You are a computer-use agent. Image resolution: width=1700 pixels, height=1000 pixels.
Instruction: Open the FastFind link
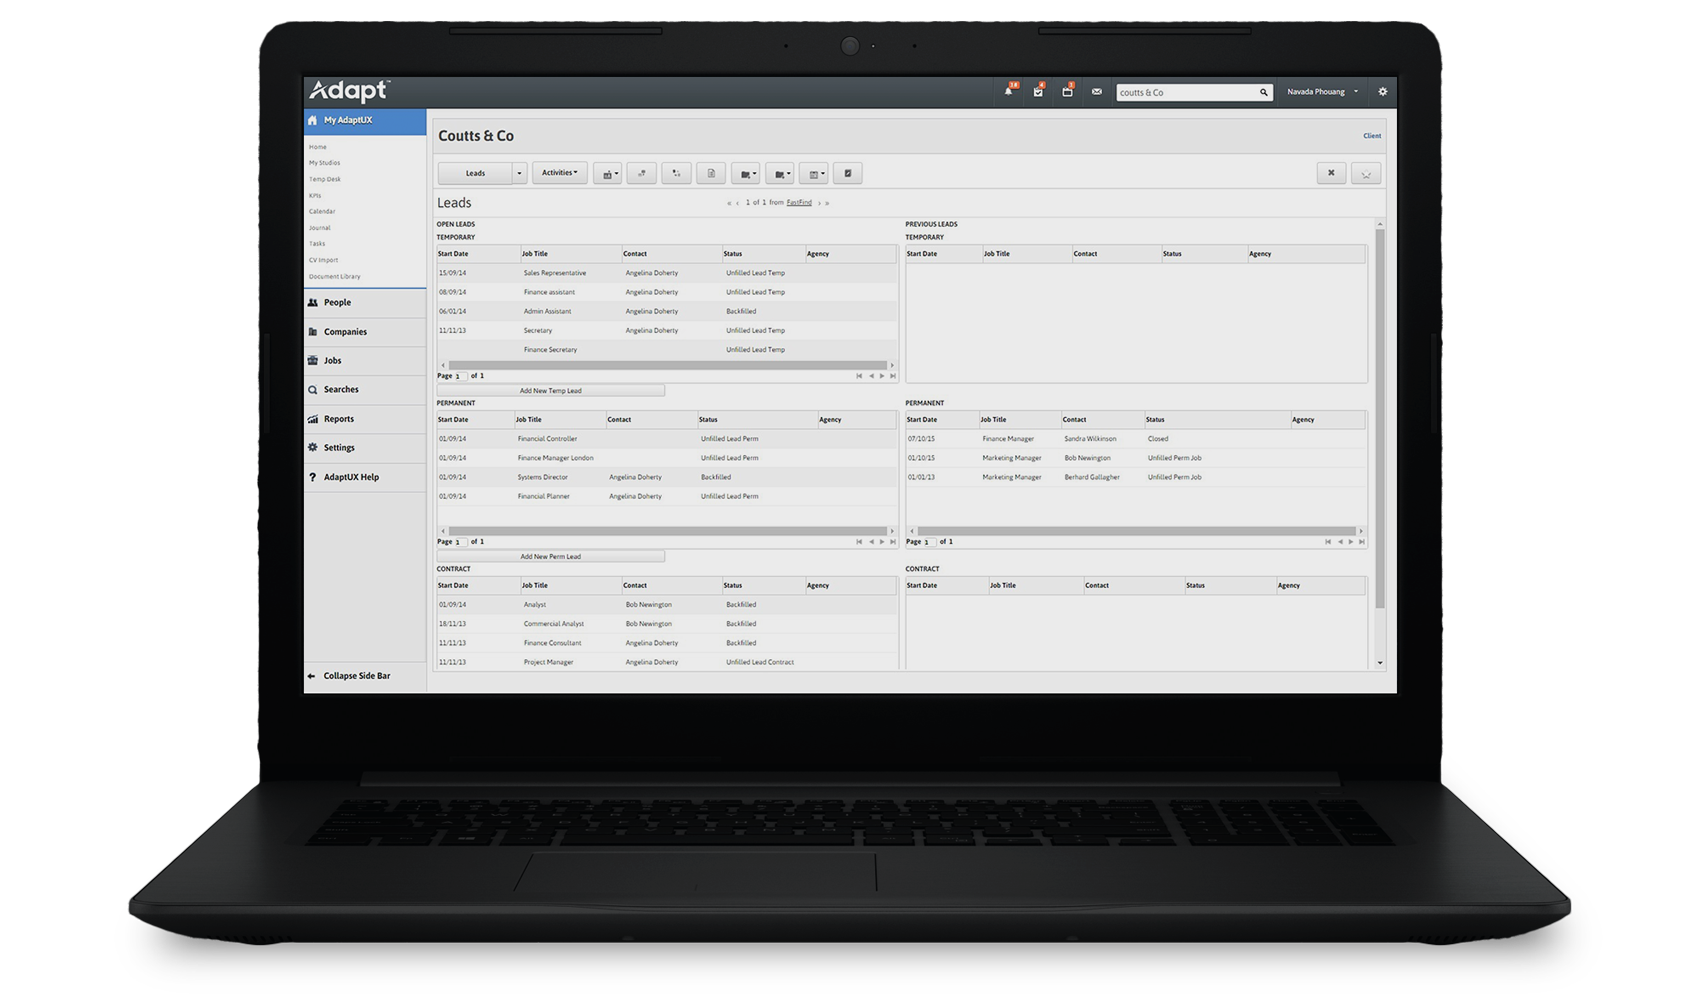point(799,203)
